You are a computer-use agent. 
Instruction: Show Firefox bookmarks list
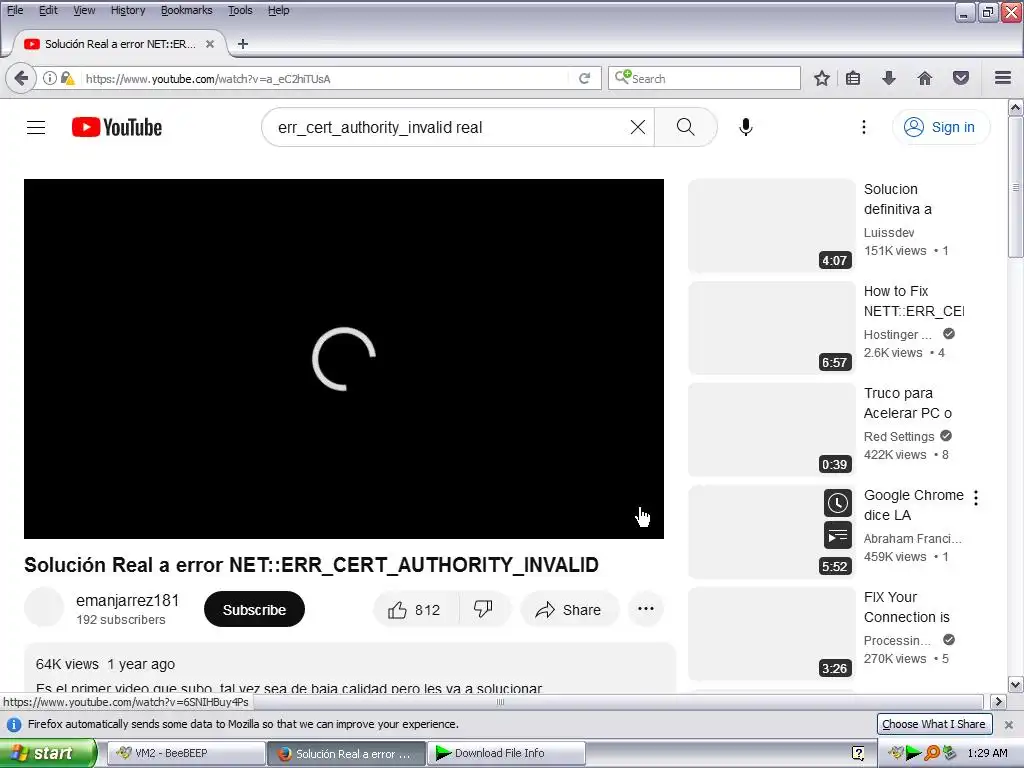853,78
